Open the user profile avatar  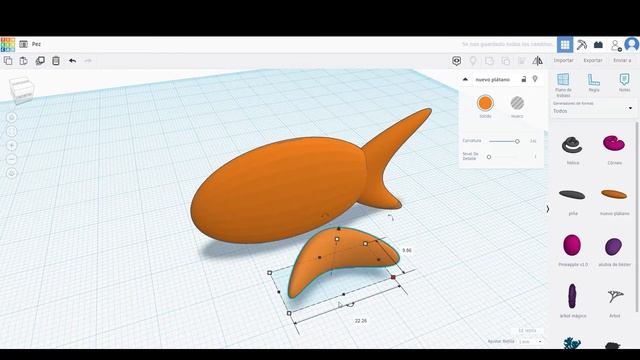point(632,44)
